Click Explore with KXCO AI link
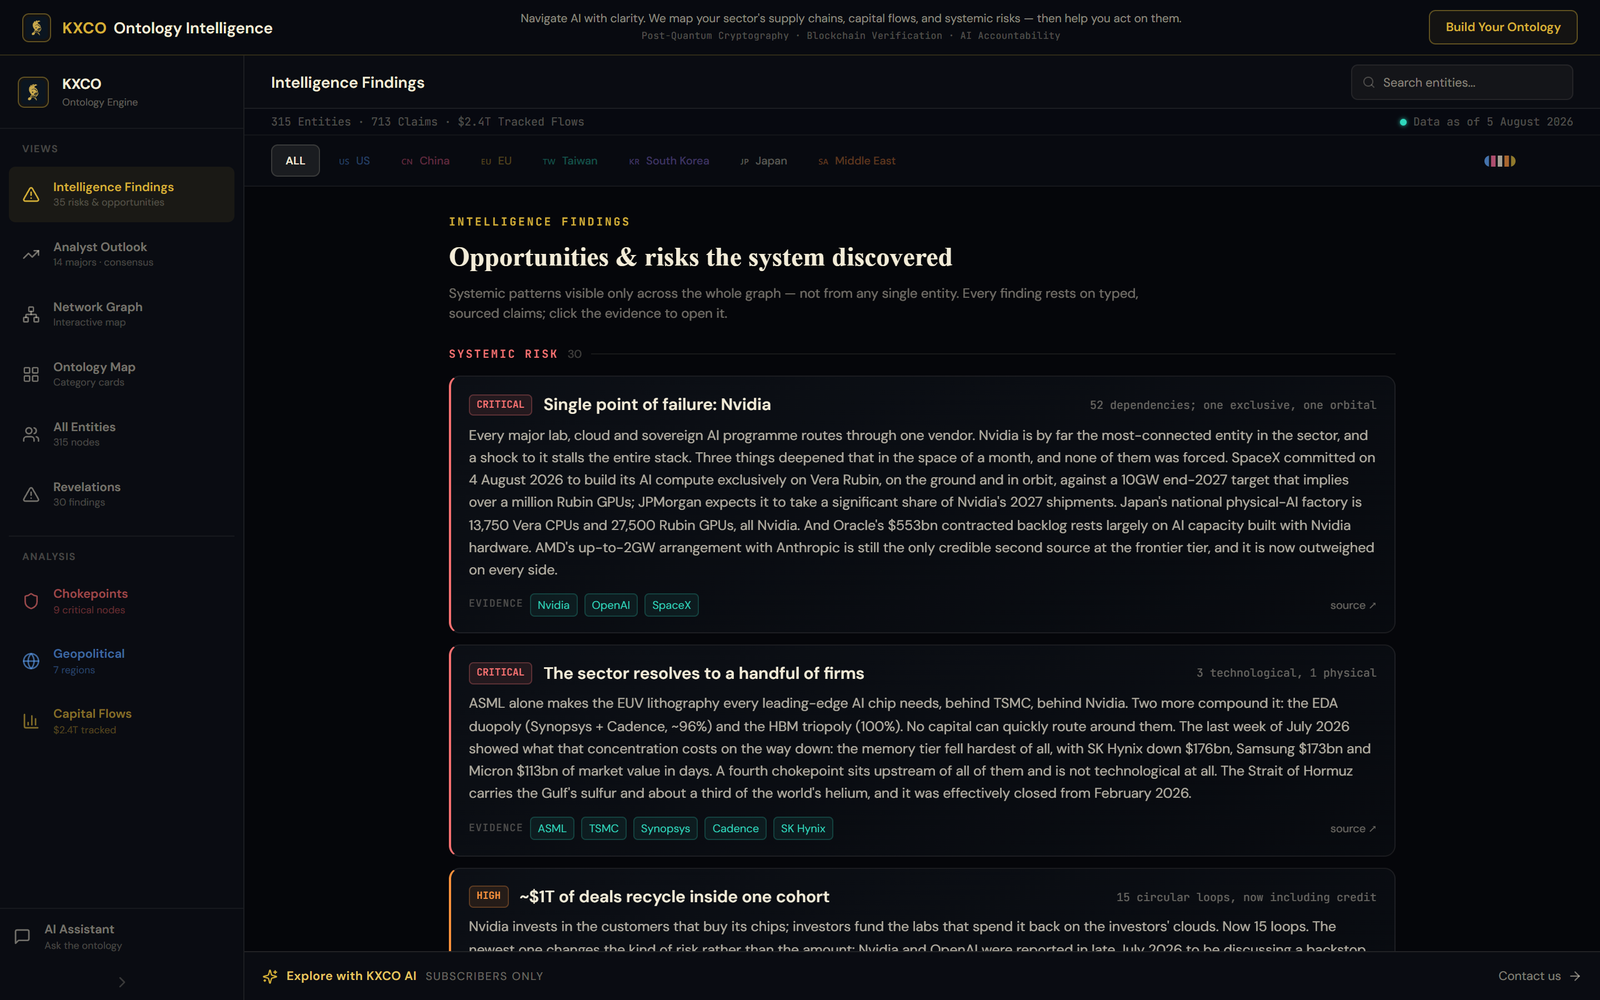 351,976
